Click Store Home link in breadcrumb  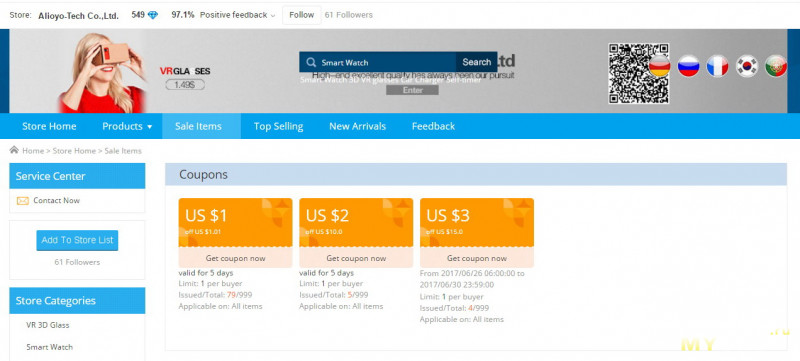pyautogui.click(x=74, y=151)
